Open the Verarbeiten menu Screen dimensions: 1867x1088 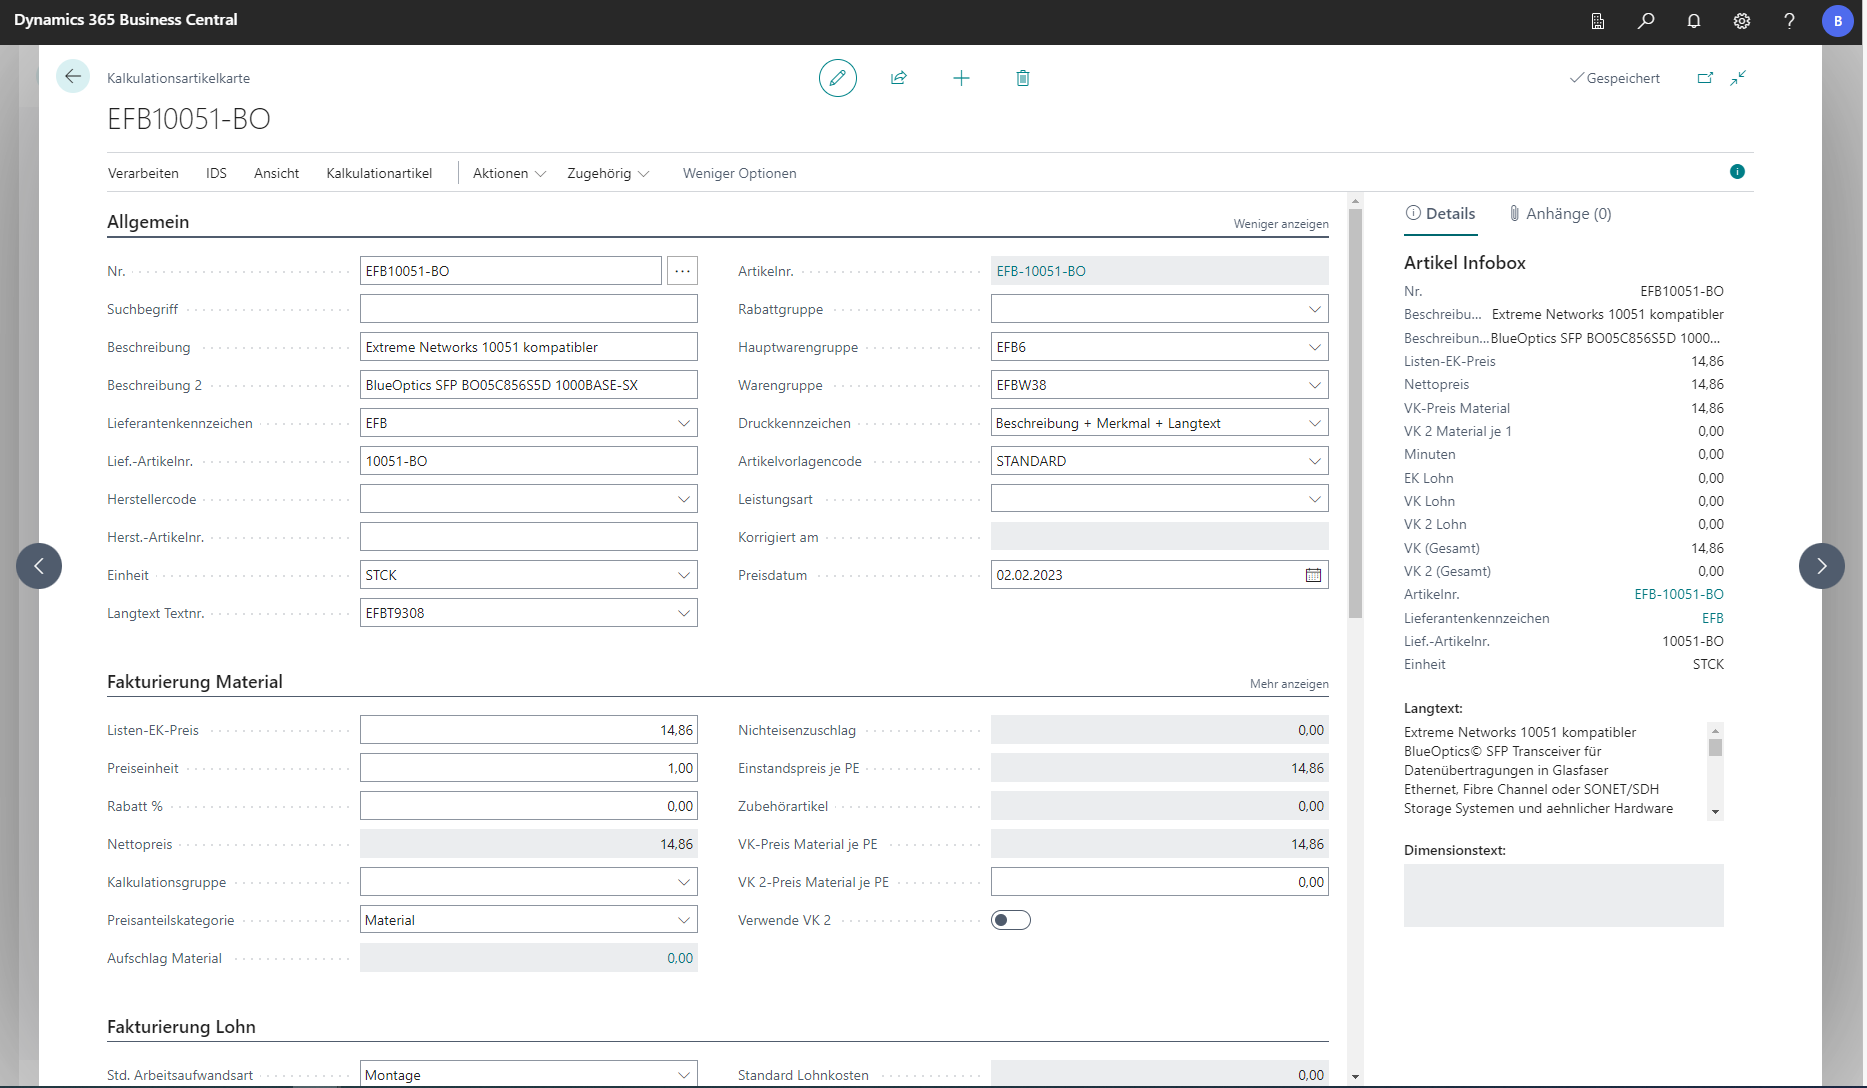pyautogui.click(x=143, y=173)
